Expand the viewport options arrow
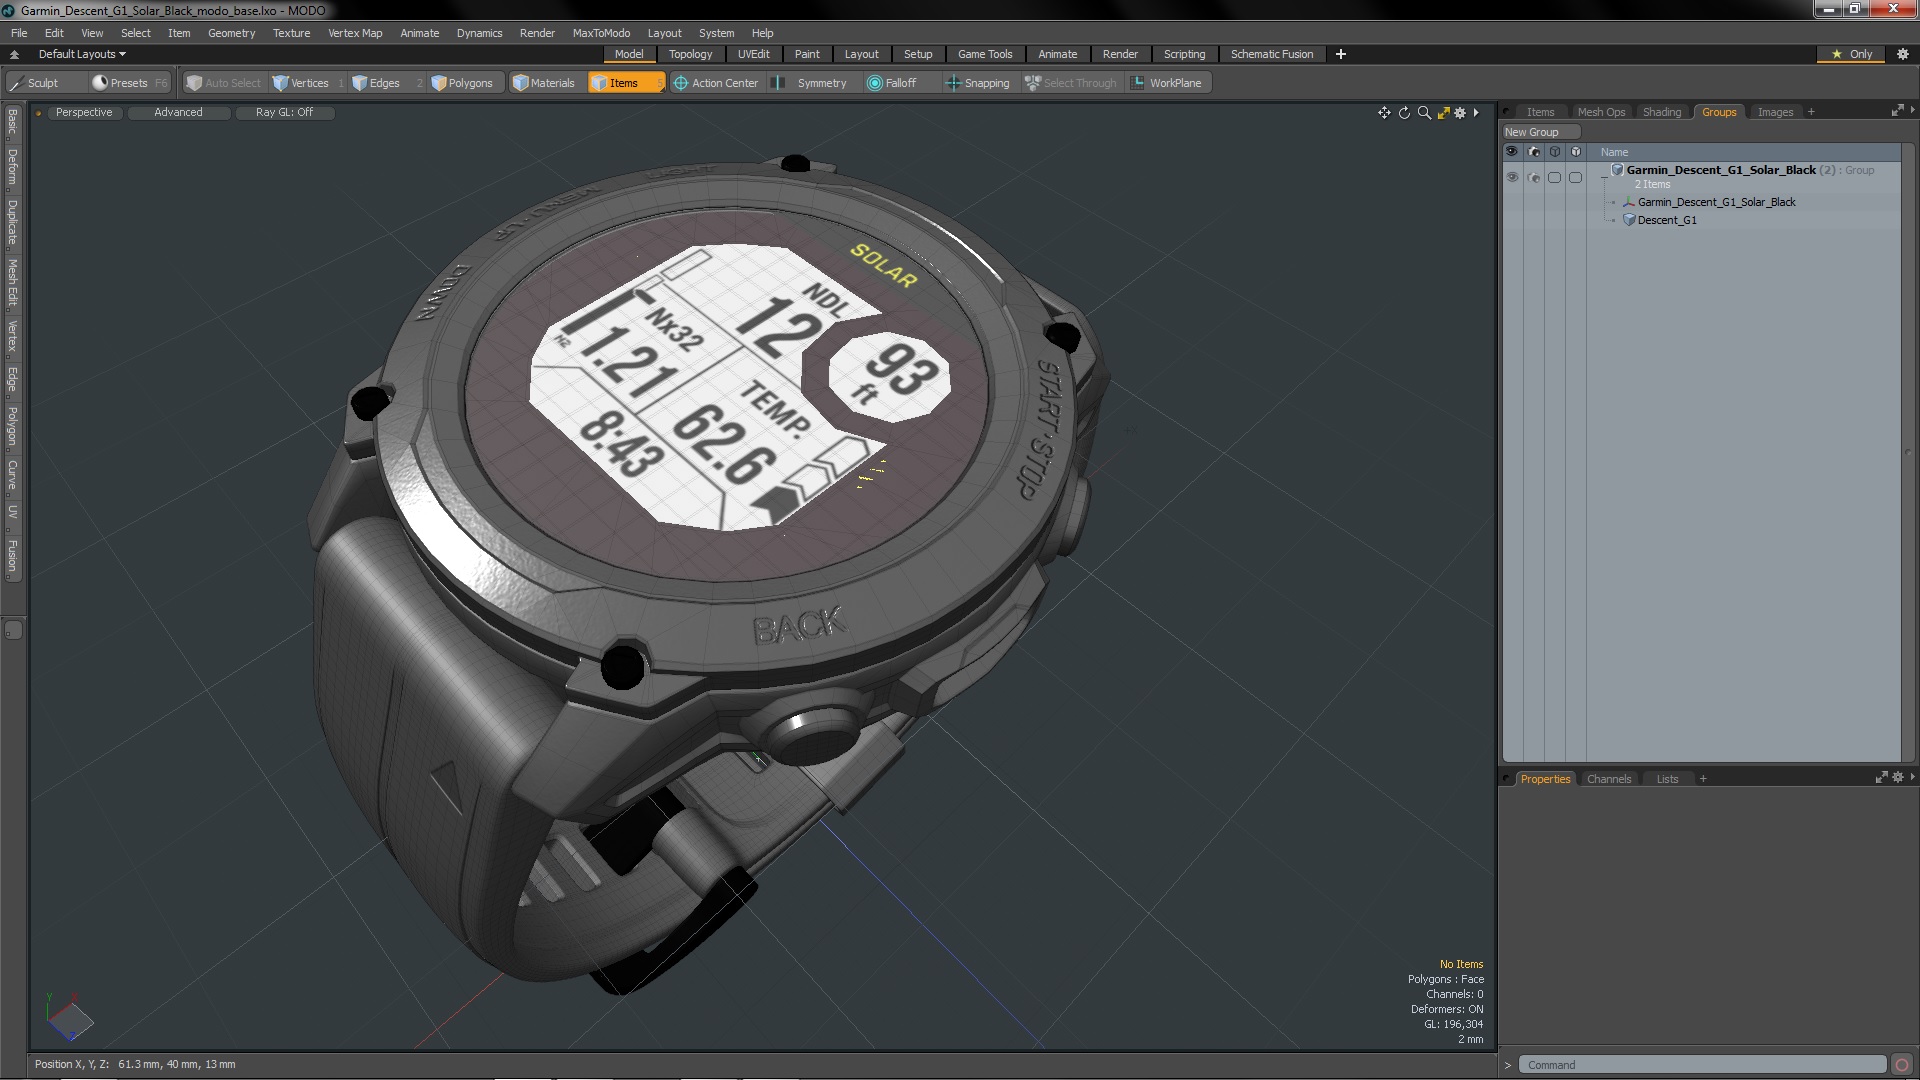This screenshot has width=1920, height=1080. 1476,113
